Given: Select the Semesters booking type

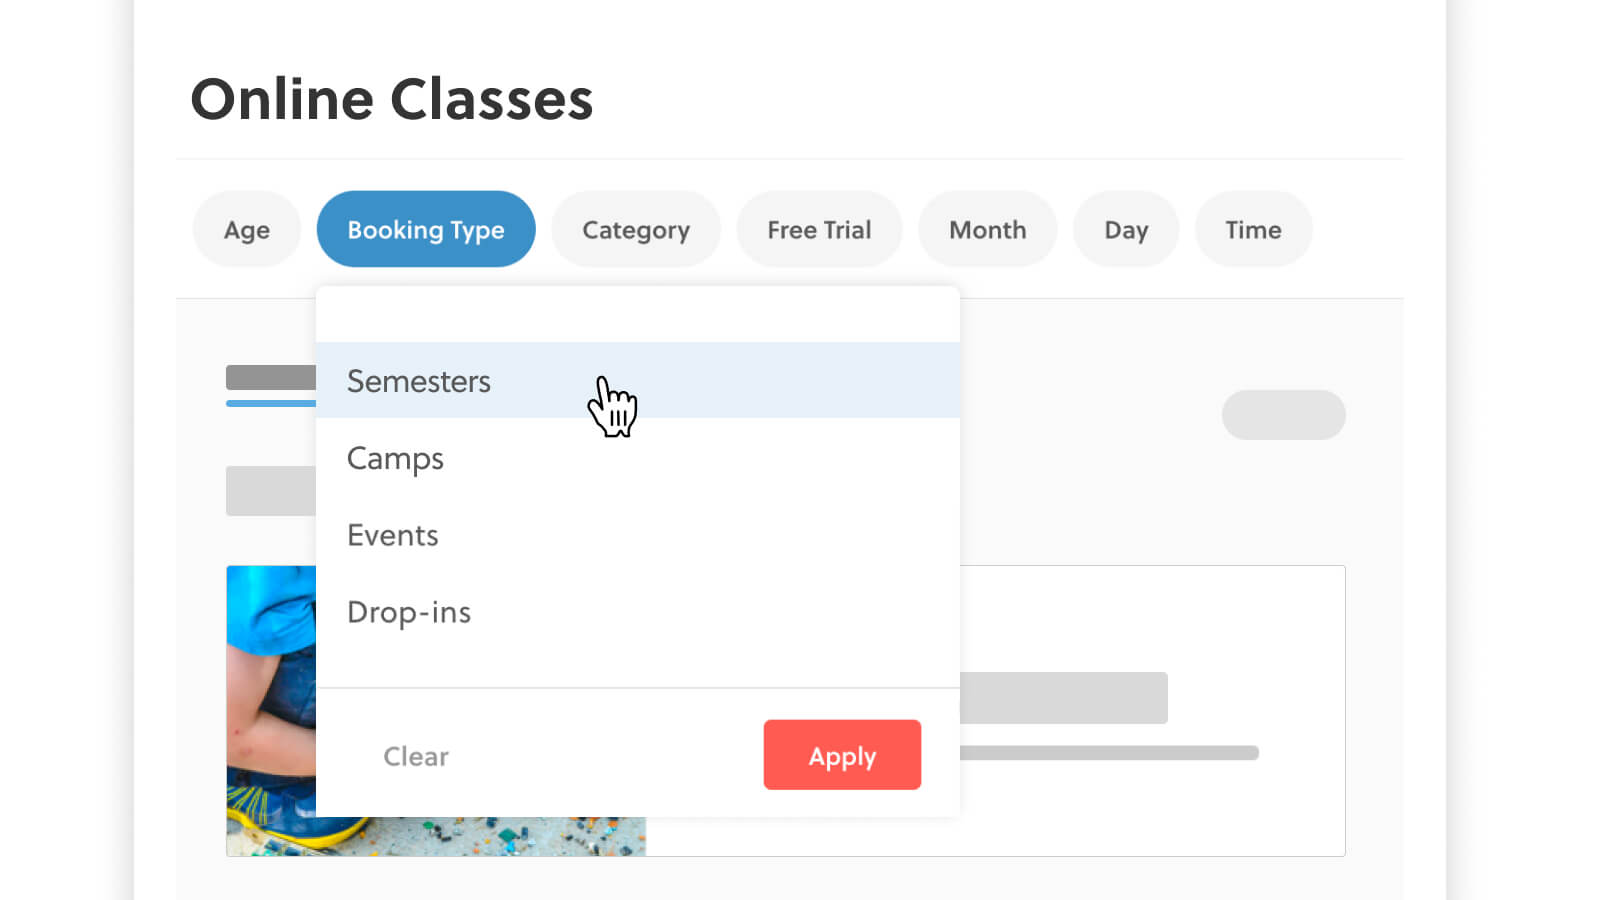Looking at the screenshot, I should pyautogui.click(x=419, y=381).
